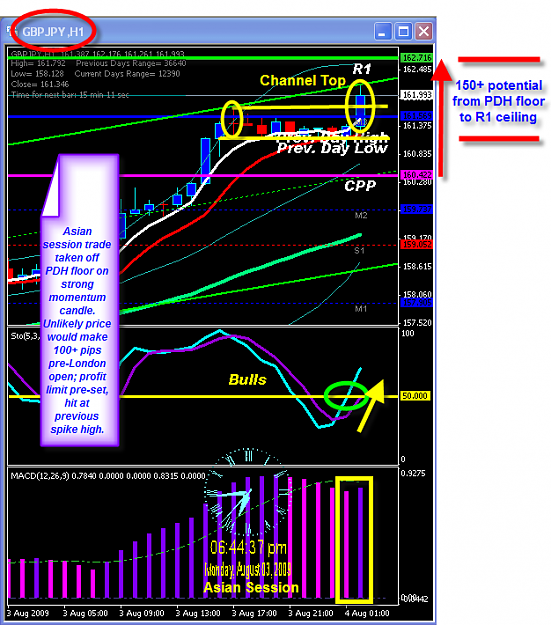Select the 'Asian Session' label

click(251, 588)
